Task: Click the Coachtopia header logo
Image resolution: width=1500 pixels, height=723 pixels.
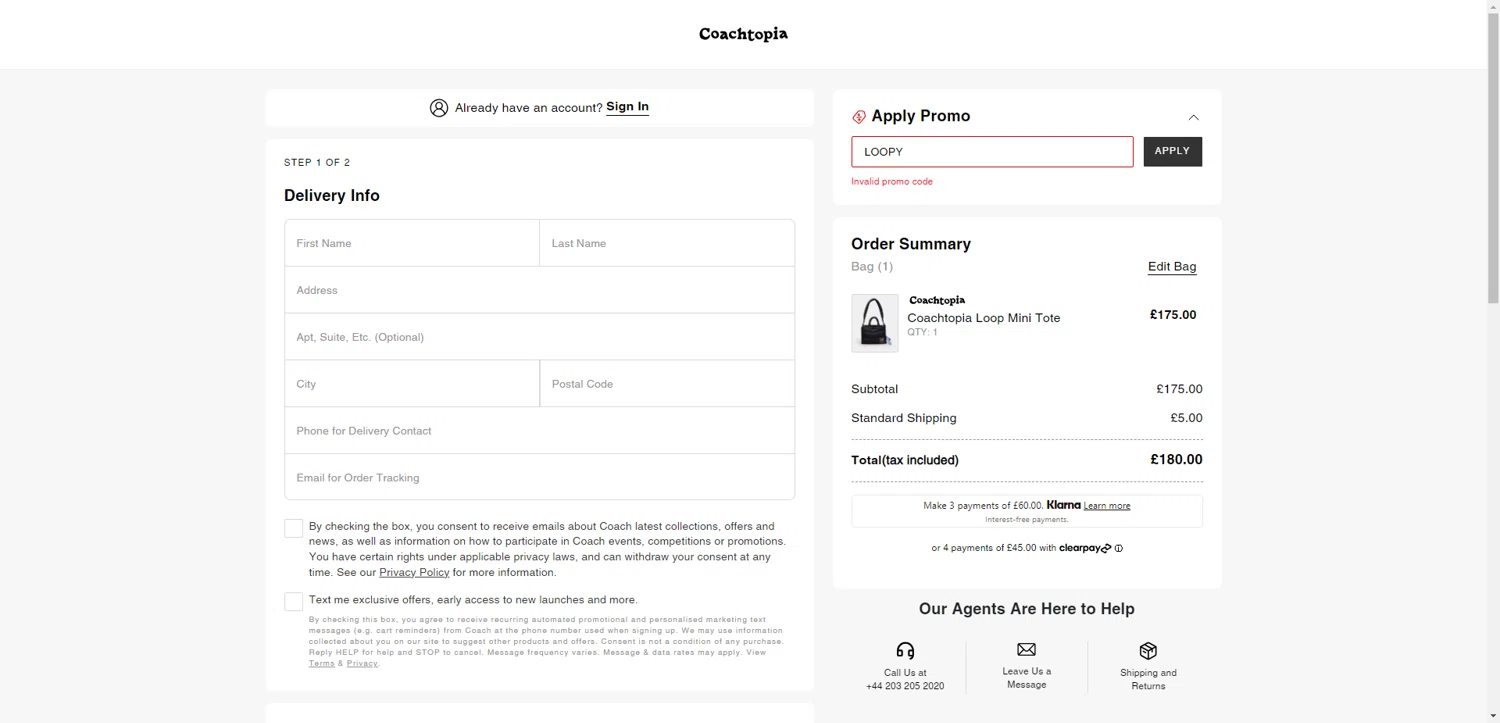Action: (743, 34)
